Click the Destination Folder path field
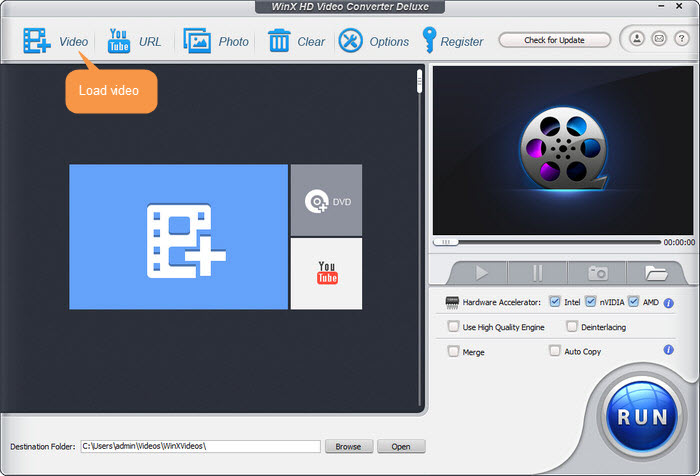 [200, 446]
